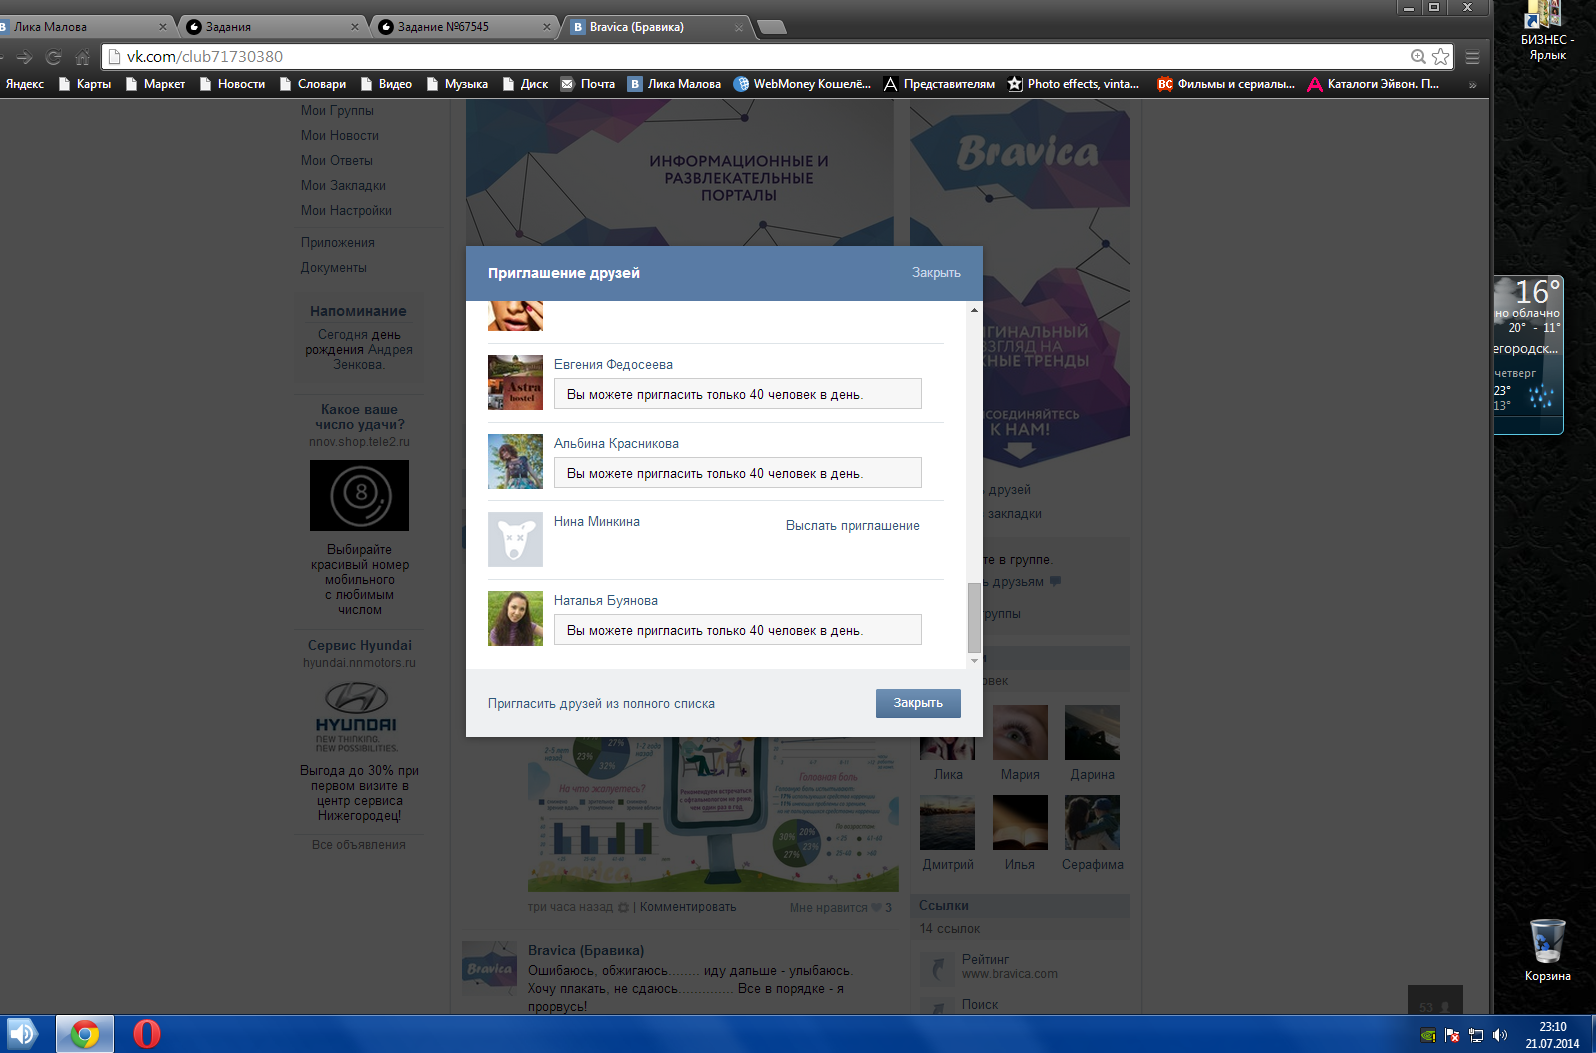Screen dimensions: 1596x1053
Task: Open Мои Ответы in left menu
Action: [336, 161]
